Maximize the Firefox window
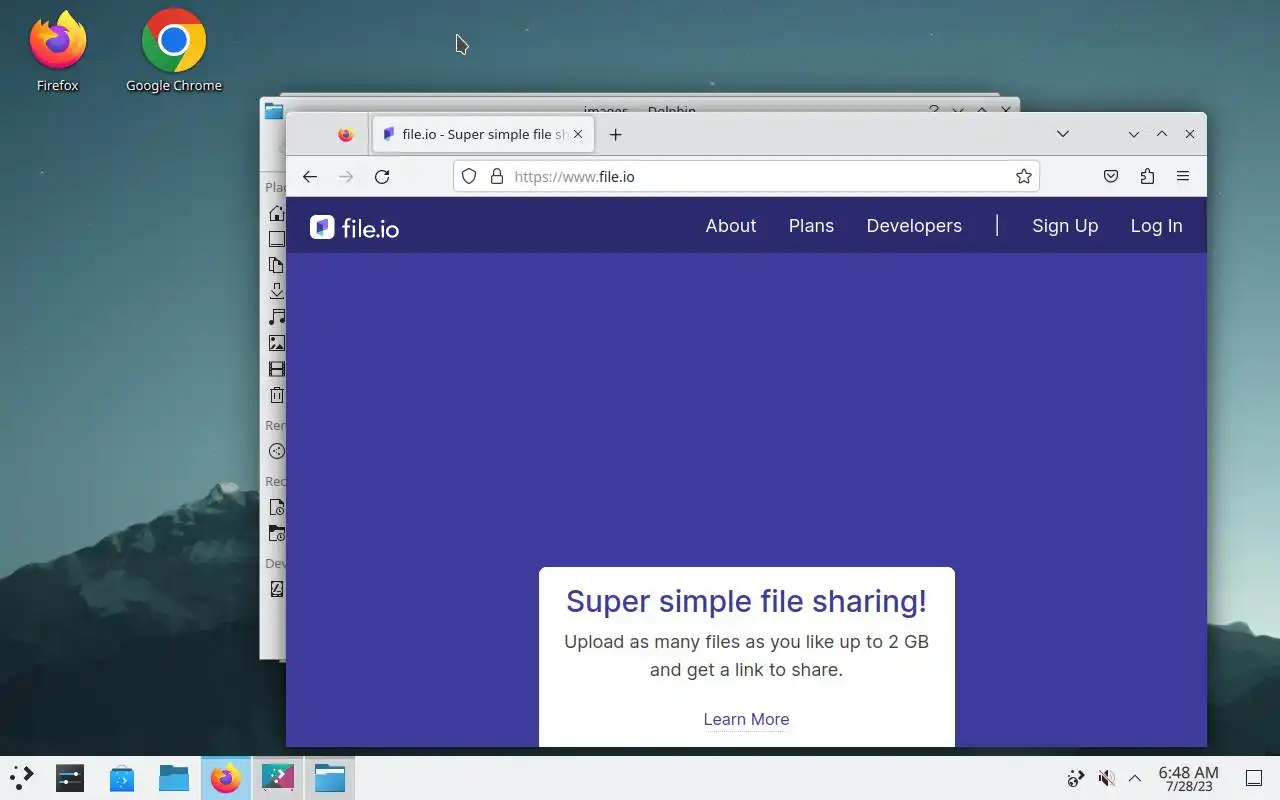This screenshot has height=800, width=1280. [1162, 134]
